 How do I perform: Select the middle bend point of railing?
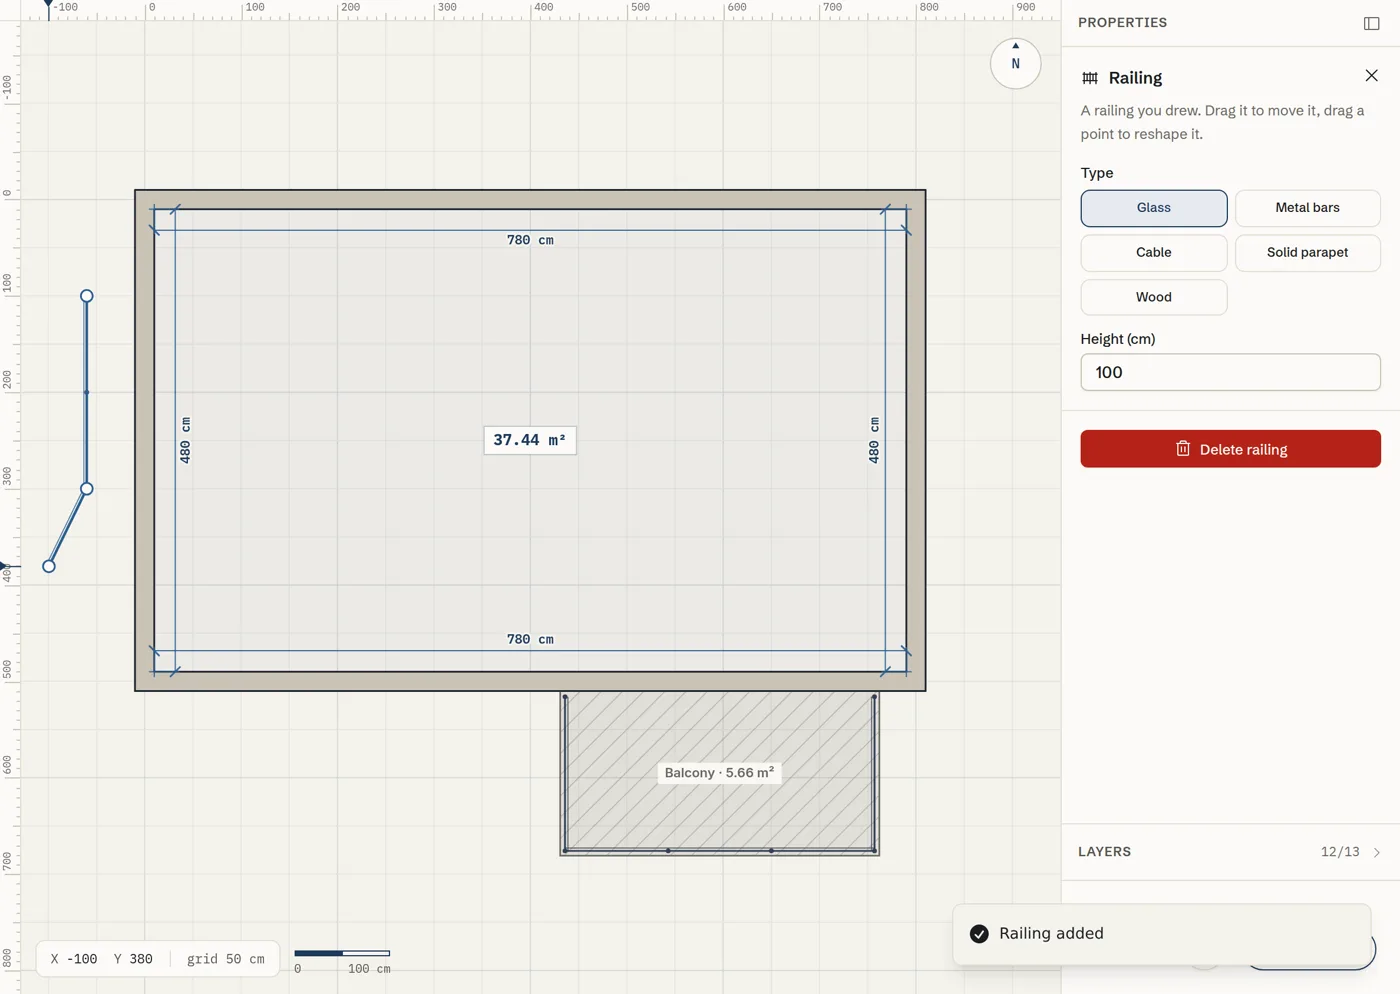coord(87,489)
